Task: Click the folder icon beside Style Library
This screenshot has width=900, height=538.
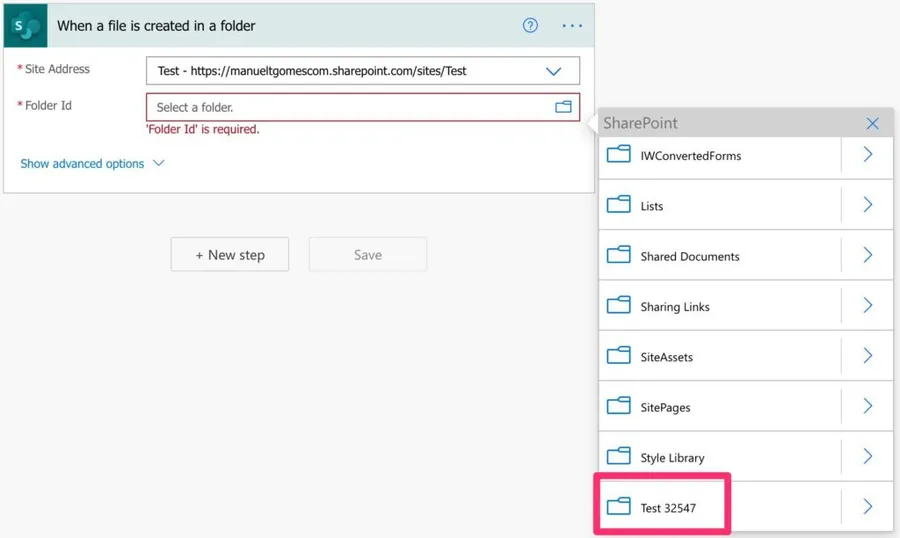Action: click(619, 457)
